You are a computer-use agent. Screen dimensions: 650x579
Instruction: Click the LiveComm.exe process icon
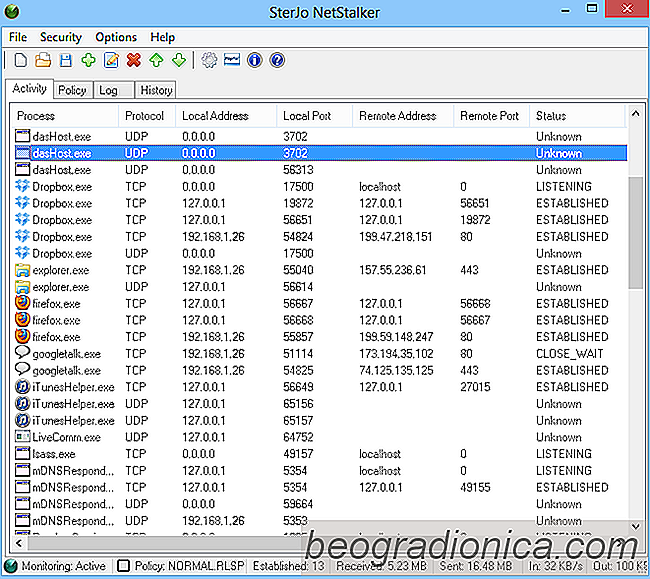point(22,436)
